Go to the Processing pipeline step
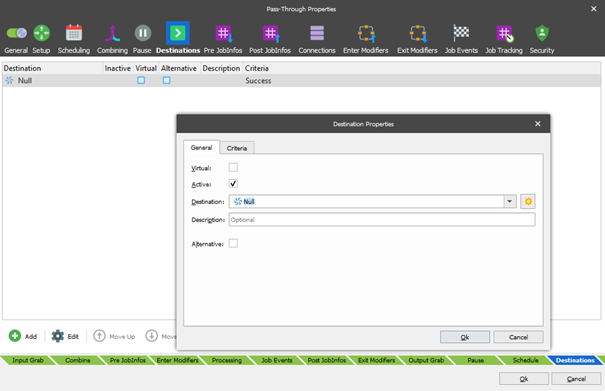Viewport: 605px width, 391px height. coord(227,361)
